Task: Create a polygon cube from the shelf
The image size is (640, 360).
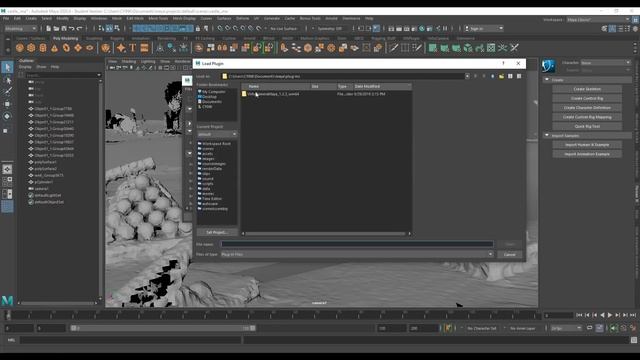Action: tap(31, 48)
